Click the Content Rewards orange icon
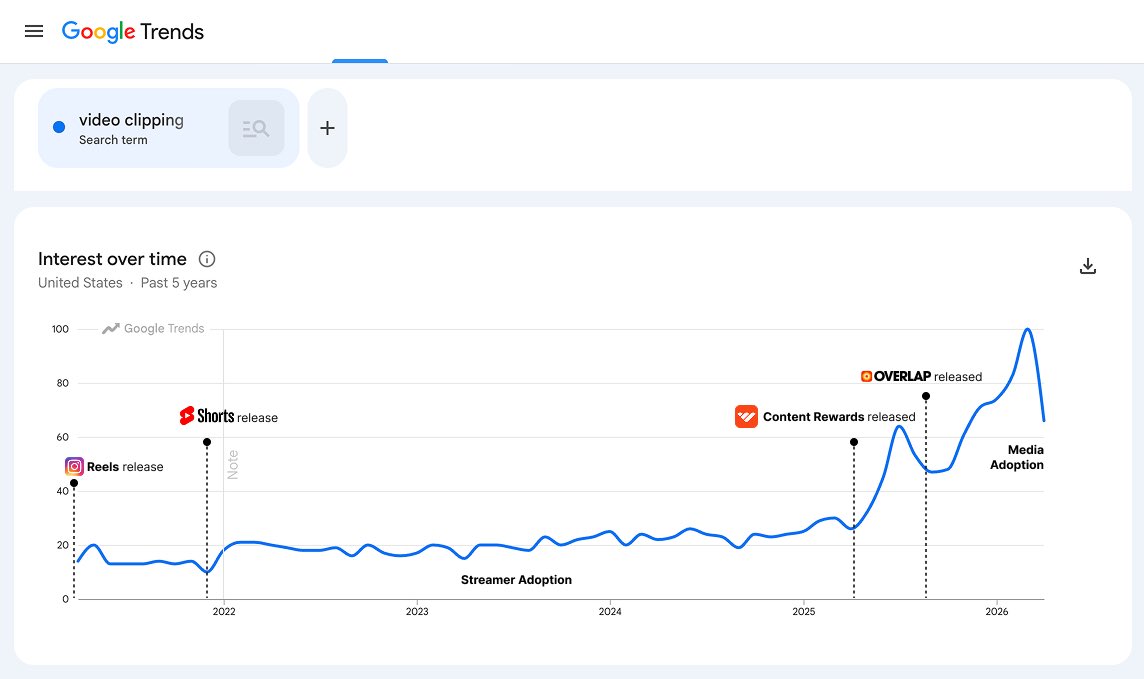This screenshot has height=679, width=1144. coord(746,416)
